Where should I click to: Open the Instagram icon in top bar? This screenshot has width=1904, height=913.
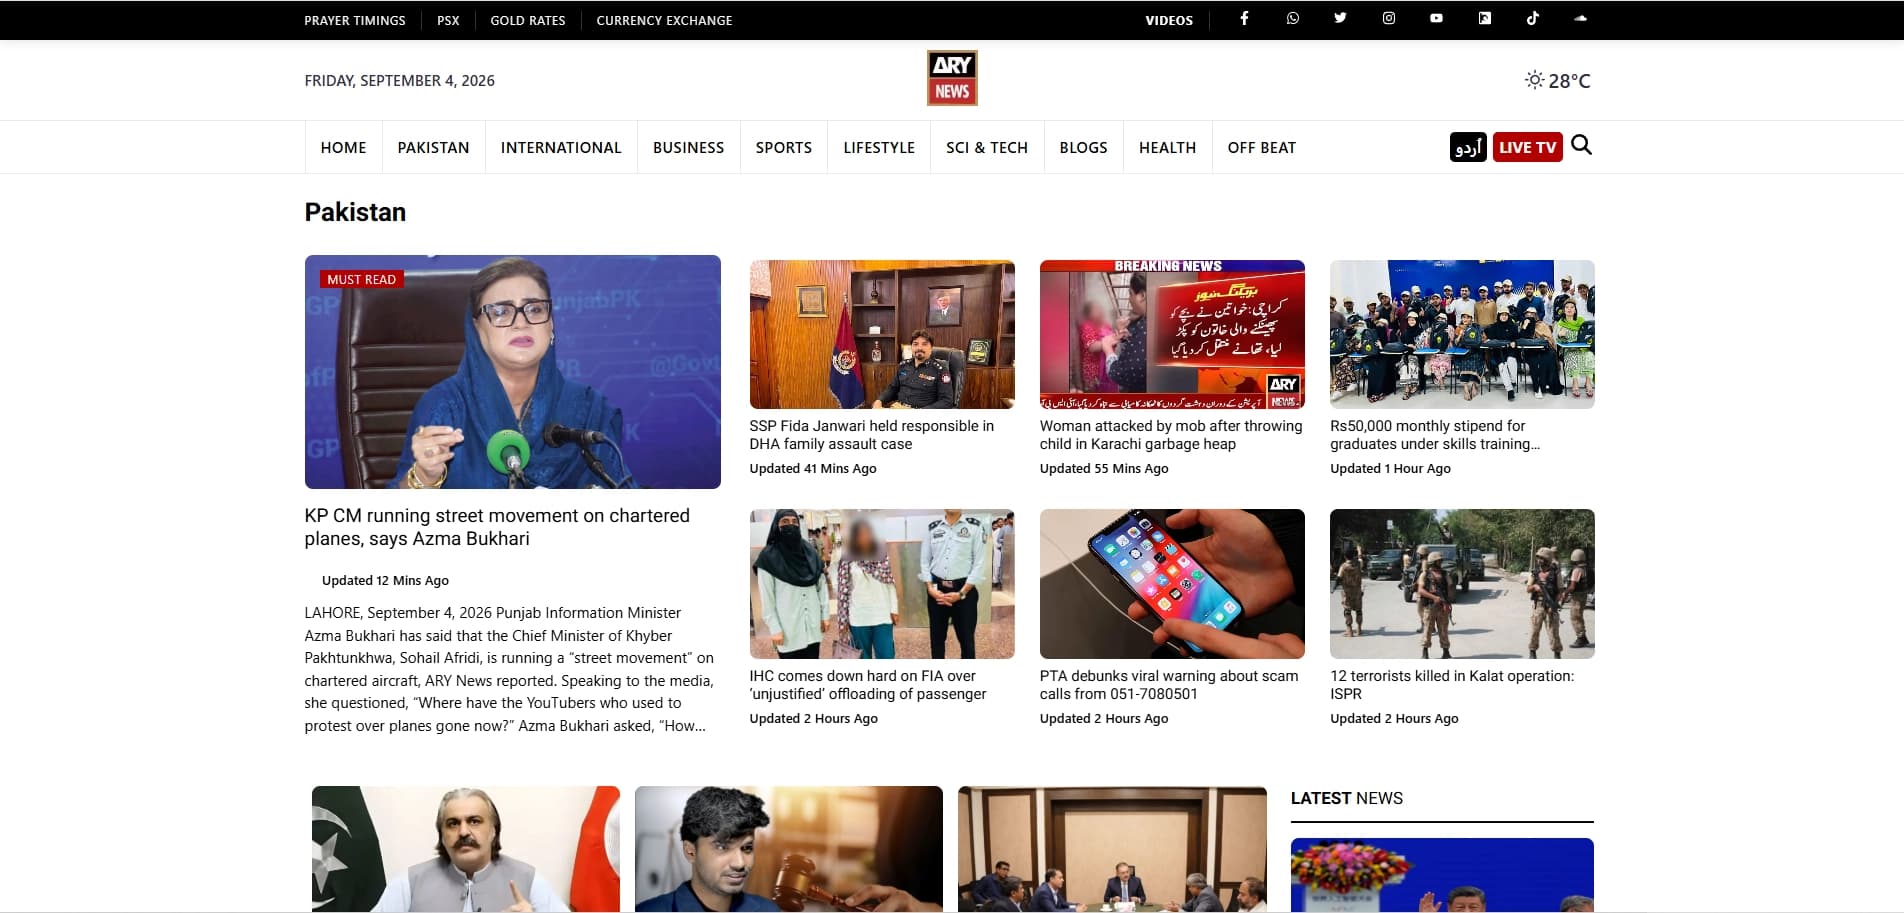(x=1388, y=19)
